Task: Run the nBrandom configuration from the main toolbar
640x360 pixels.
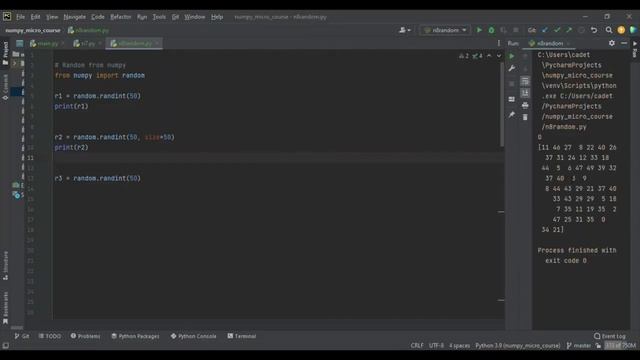Action: click(479, 30)
